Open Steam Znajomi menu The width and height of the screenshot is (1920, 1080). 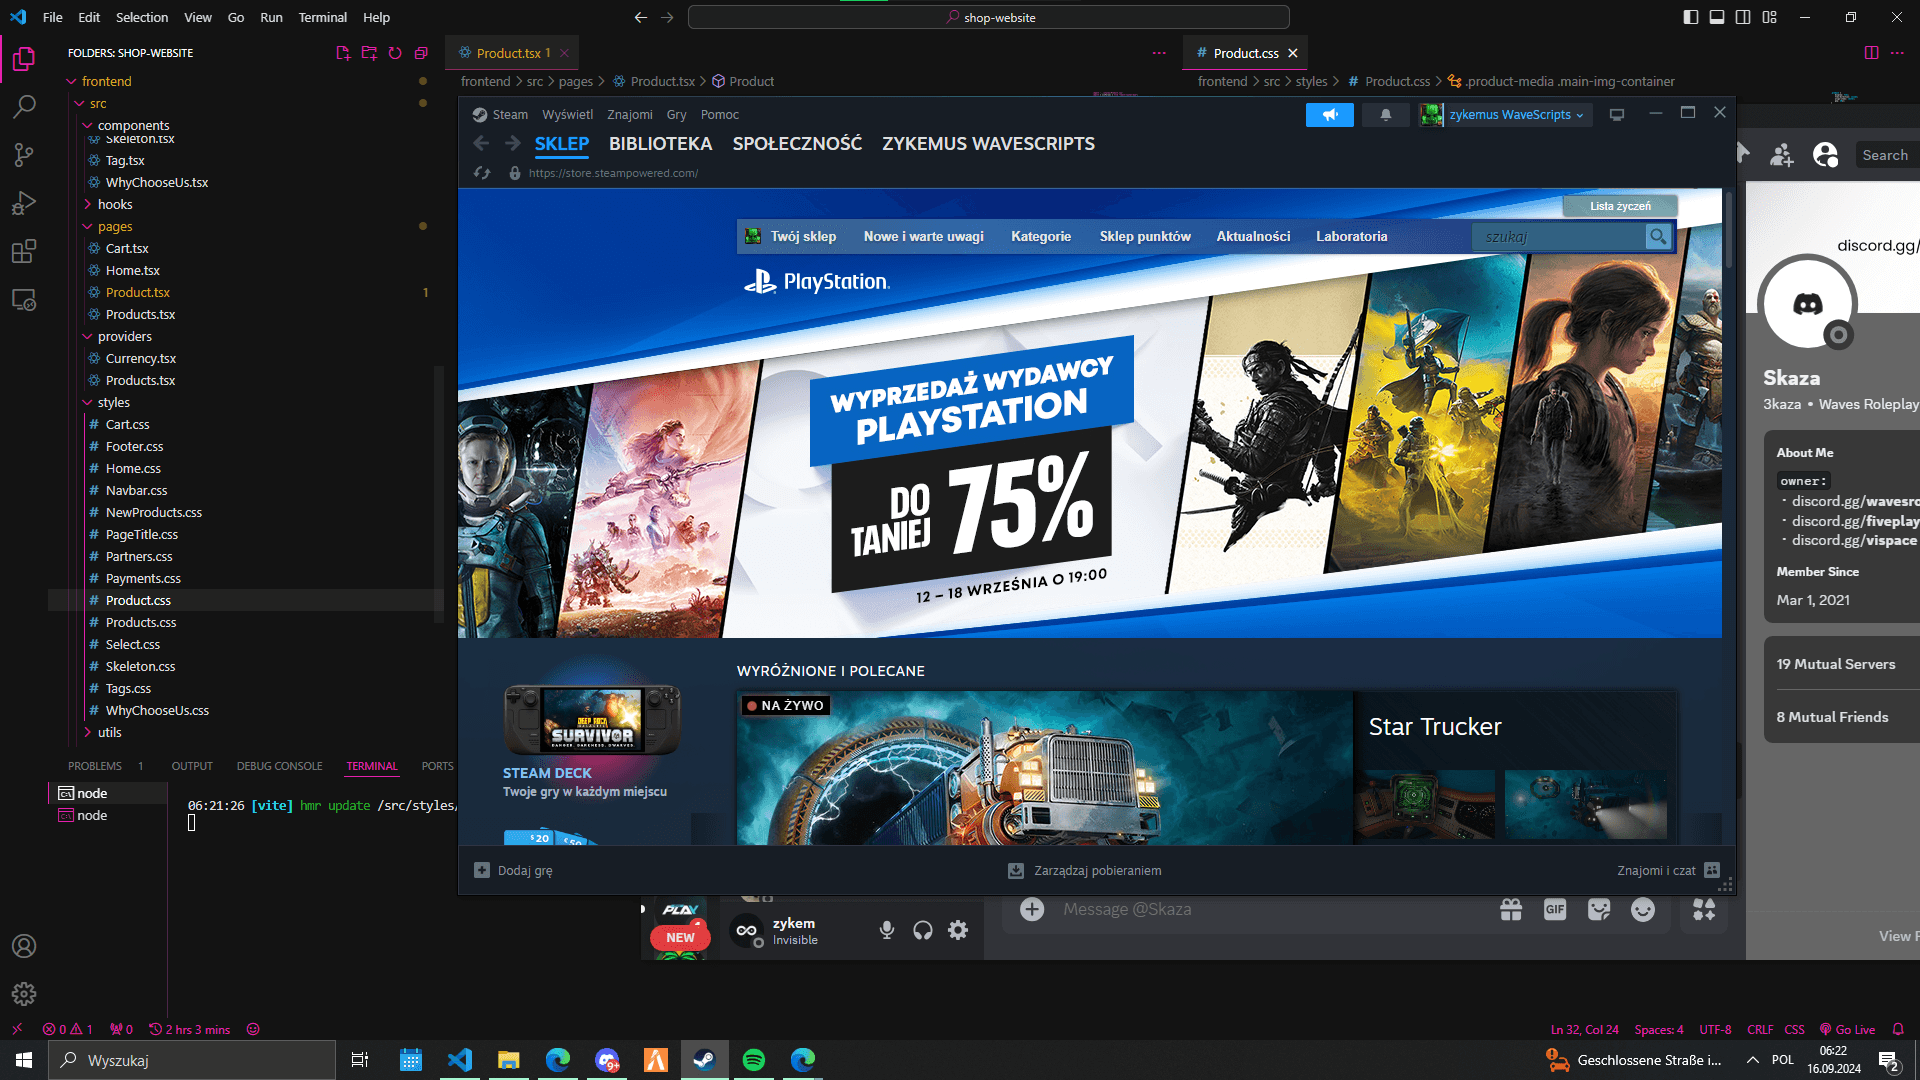tap(629, 115)
